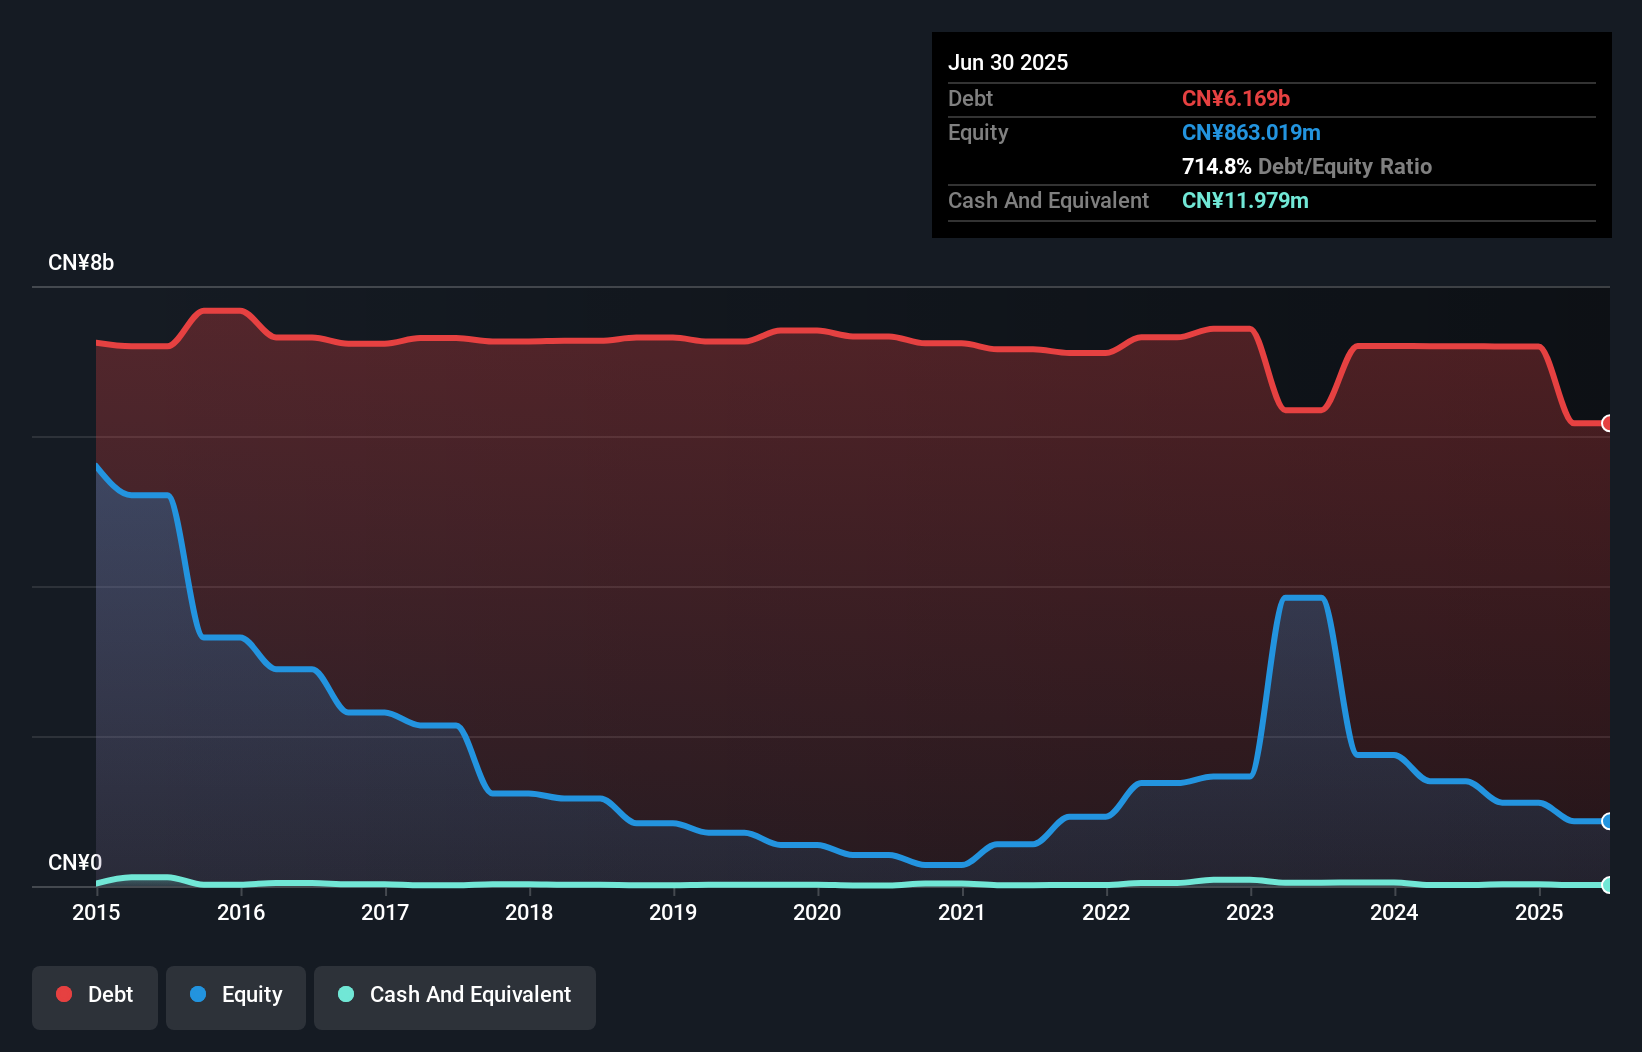The image size is (1642, 1052).
Task: Select the blue Equity endpoint marker on chart
Action: (x=1607, y=821)
